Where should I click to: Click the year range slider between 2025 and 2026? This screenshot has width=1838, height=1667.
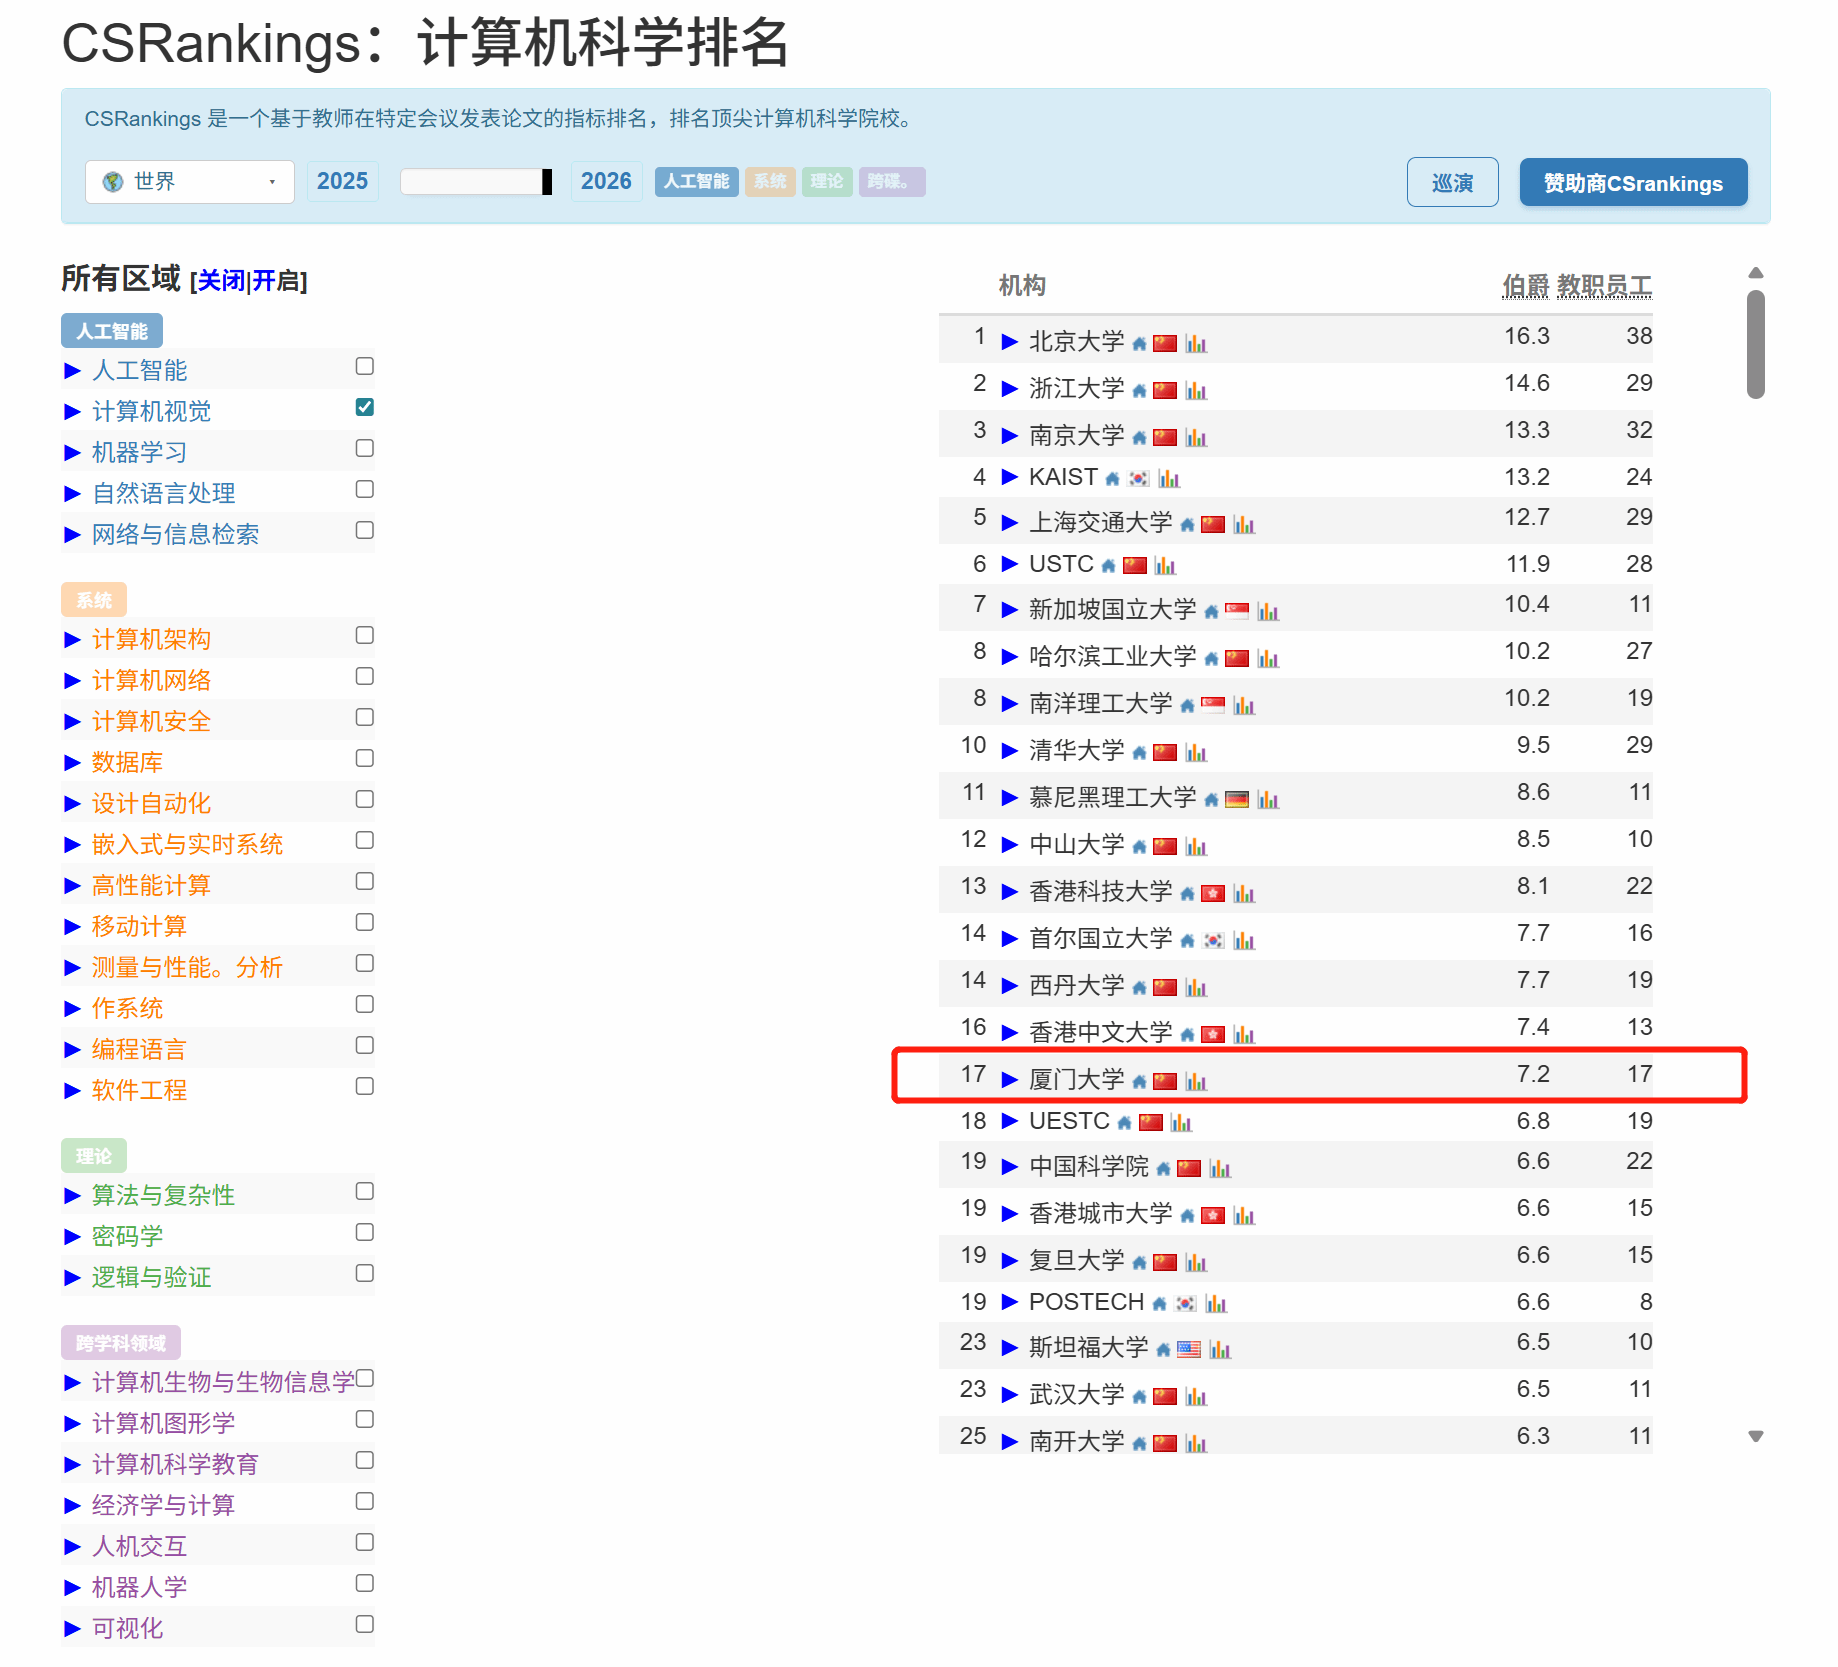click(x=476, y=182)
